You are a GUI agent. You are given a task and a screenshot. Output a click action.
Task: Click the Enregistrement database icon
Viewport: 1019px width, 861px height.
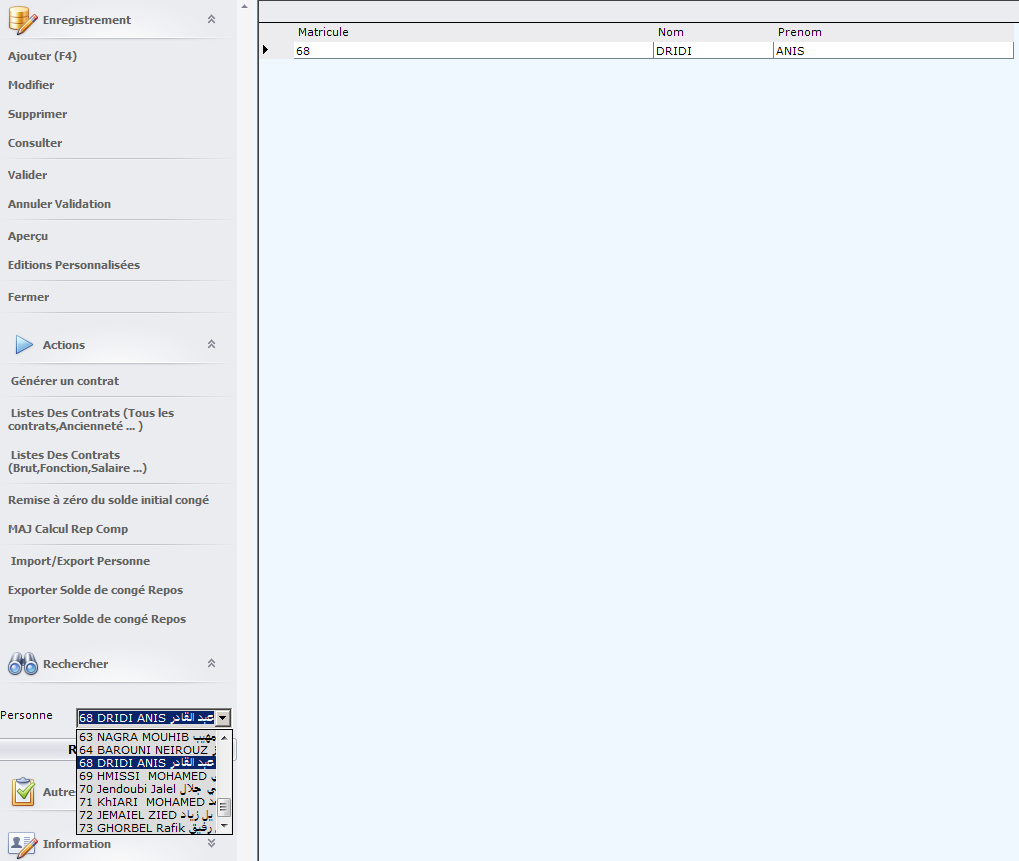click(x=23, y=20)
